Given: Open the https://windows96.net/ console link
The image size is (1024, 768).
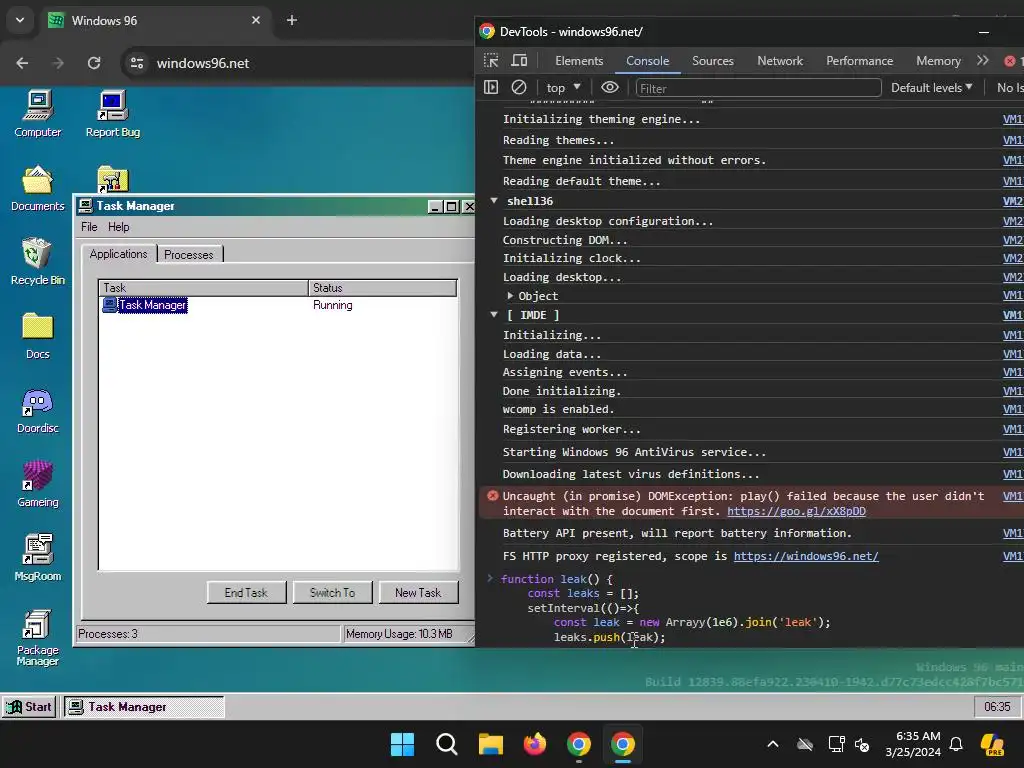Looking at the screenshot, I should pyautogui.click(x=806, y=556).
